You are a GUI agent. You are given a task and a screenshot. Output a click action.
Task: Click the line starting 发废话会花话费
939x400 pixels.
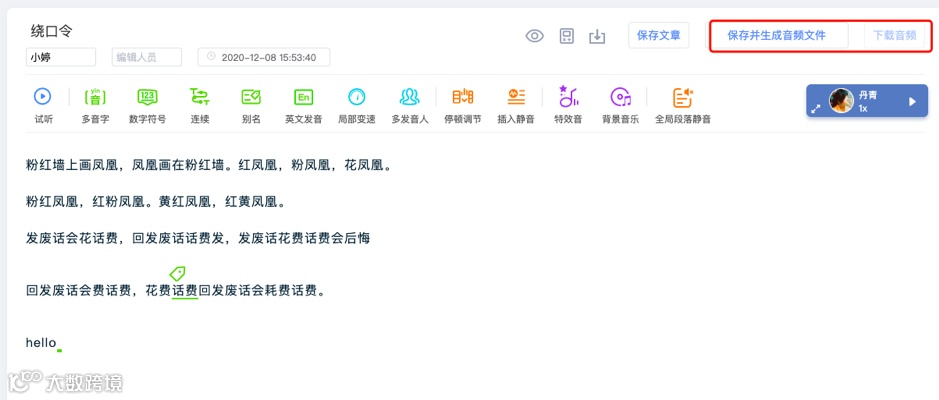coord(198,238)
